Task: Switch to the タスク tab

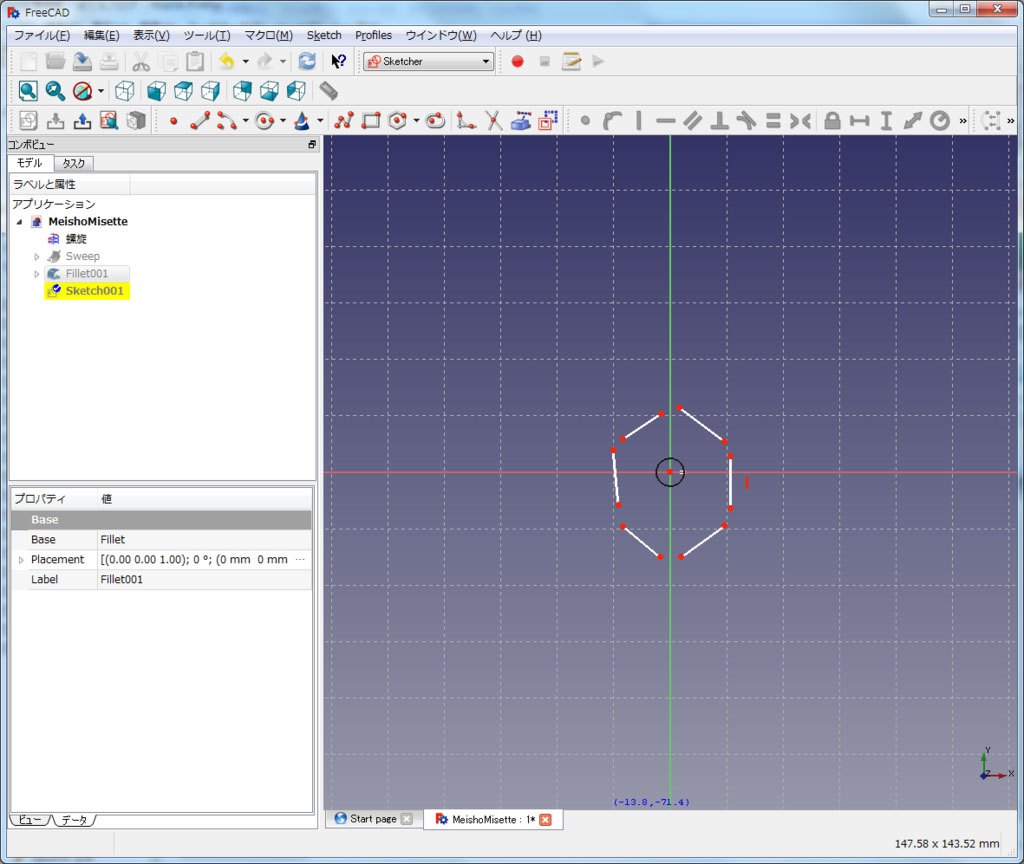Action: 73,163
